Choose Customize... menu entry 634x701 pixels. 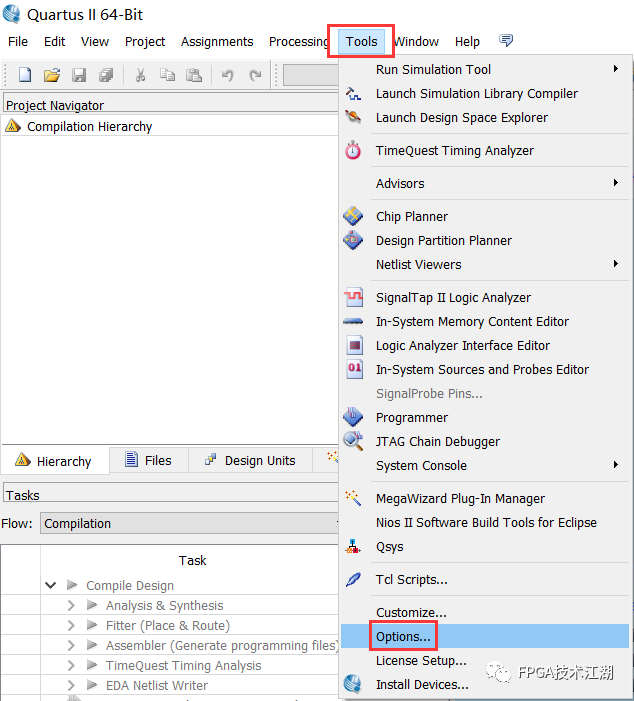click(x=411, y=612)
